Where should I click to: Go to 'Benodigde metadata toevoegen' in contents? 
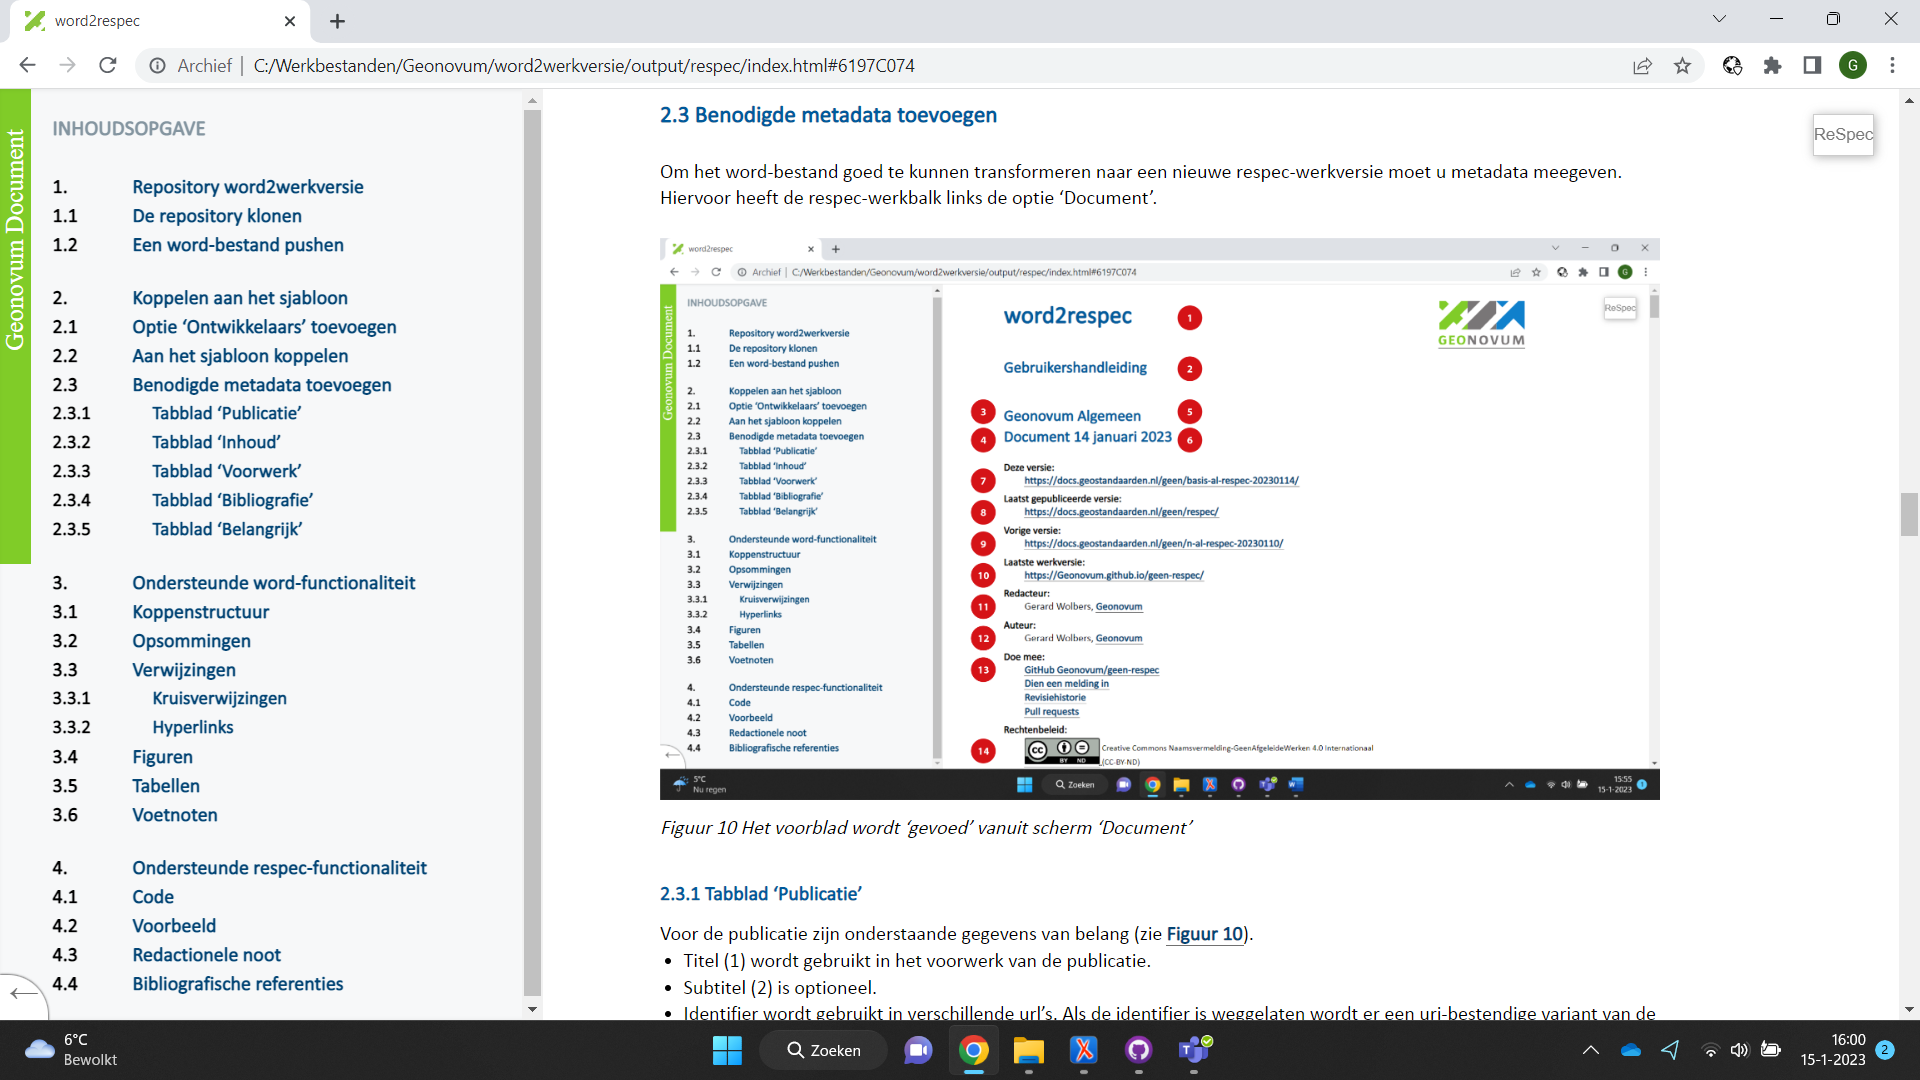262,385
